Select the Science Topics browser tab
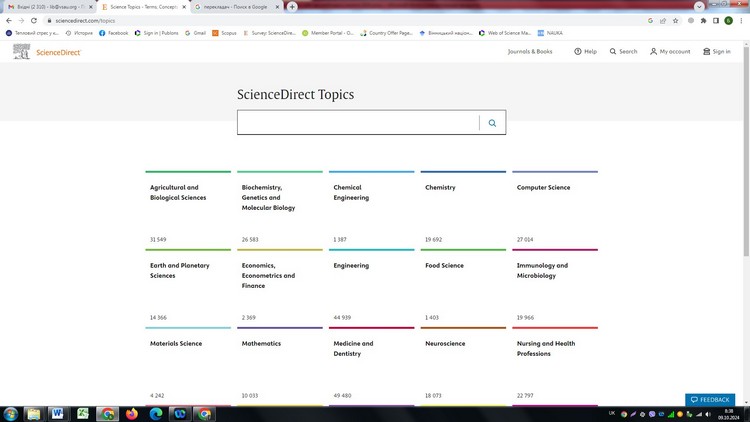 tap(143, 7)
